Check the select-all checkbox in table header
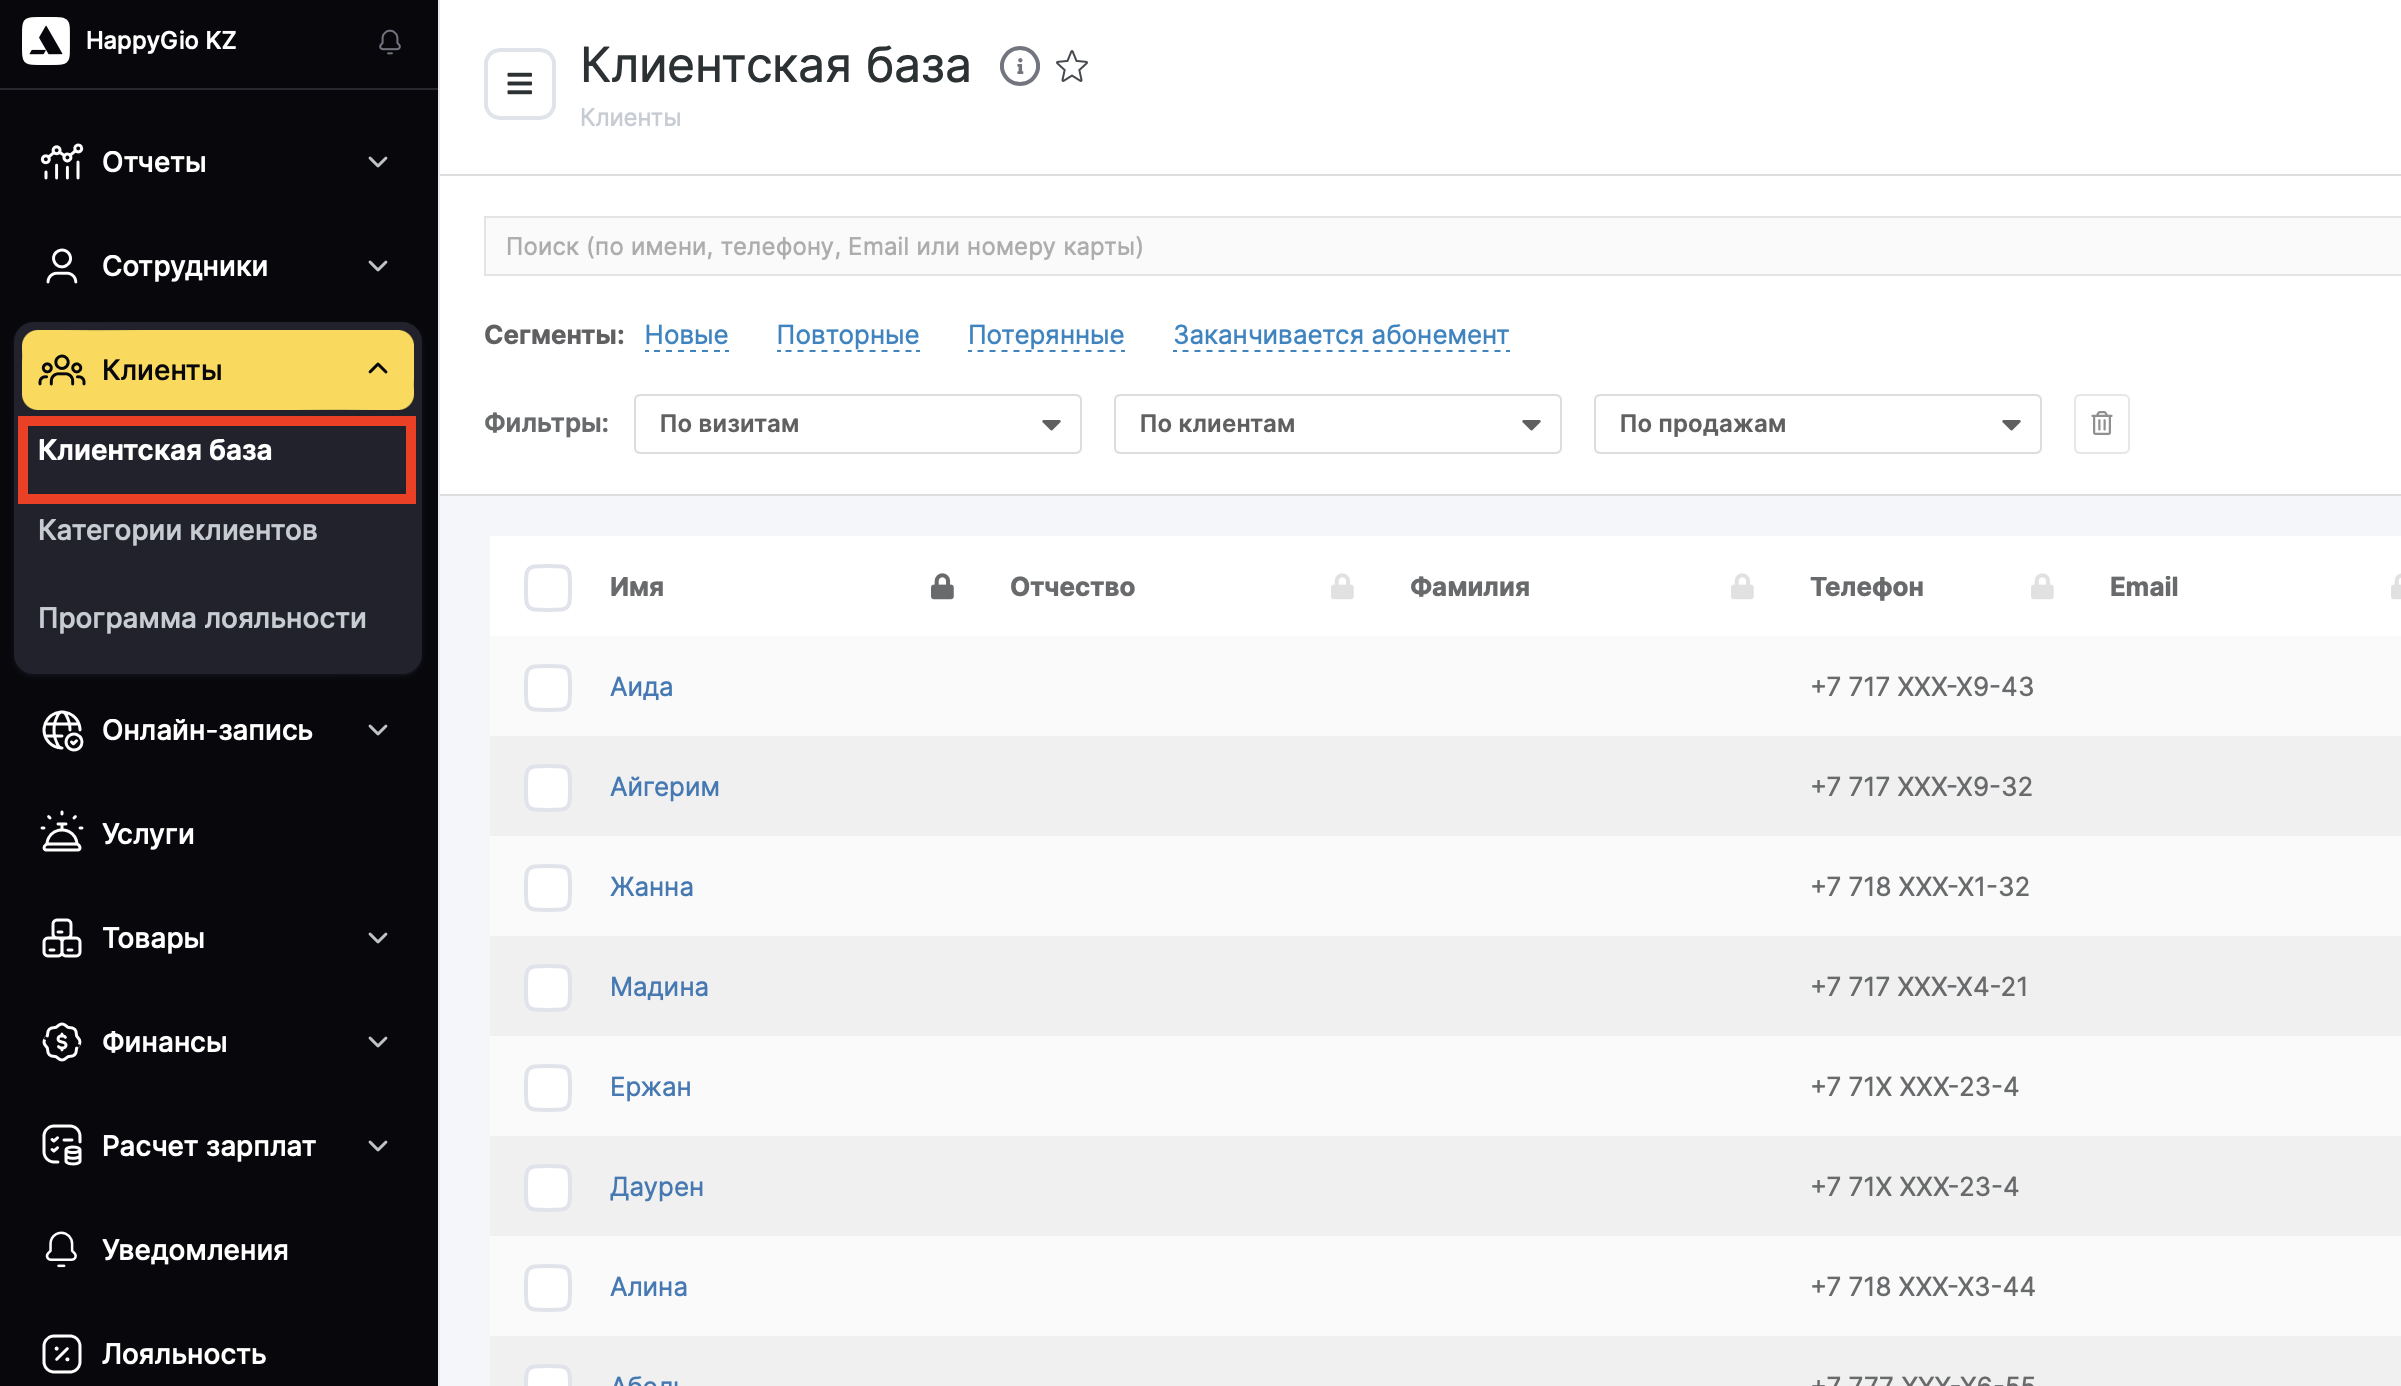Screen dimensions: 2401x1386 coord(548,587)
